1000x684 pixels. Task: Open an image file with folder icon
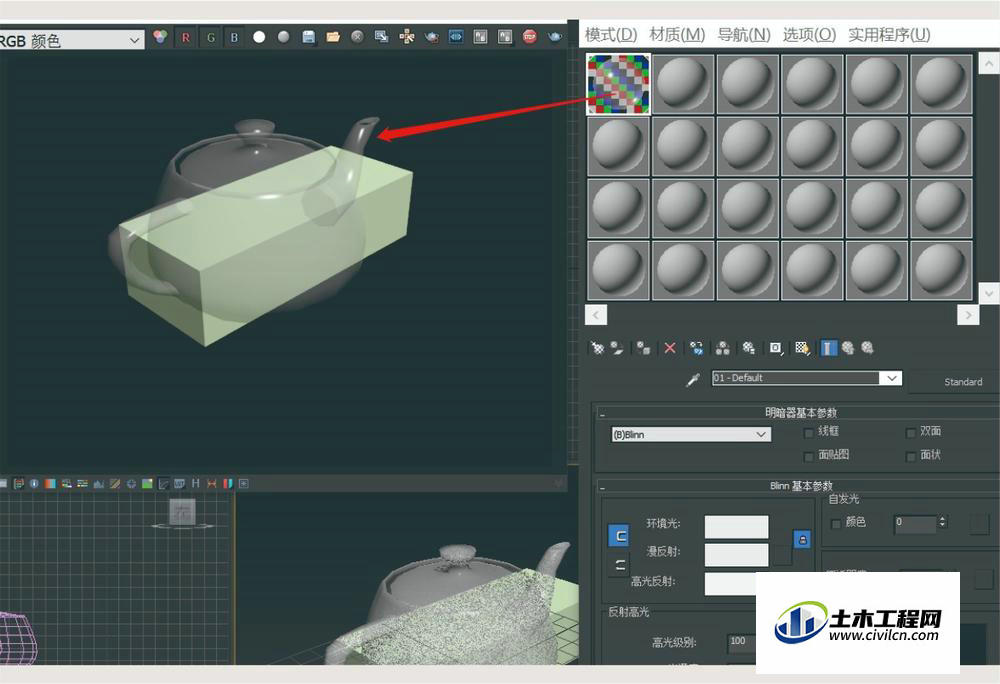pos(333,37)
